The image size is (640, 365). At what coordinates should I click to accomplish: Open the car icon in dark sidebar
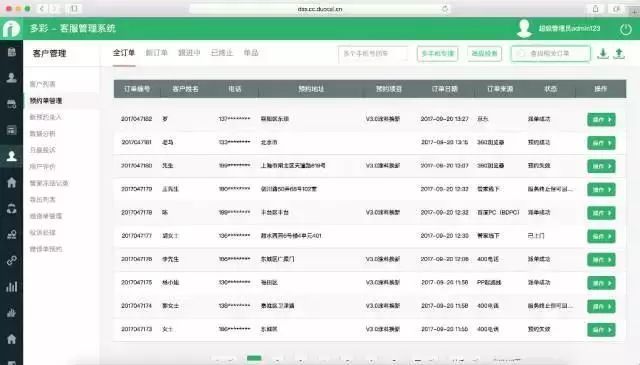click(11, 104)
